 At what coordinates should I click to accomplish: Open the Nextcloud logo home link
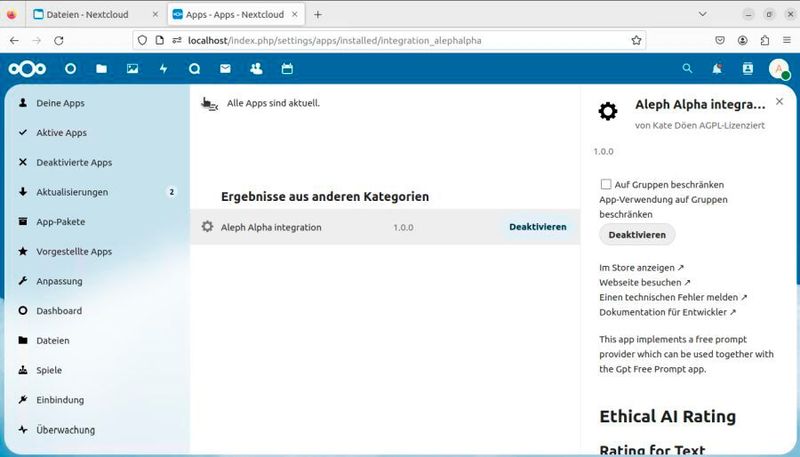(x=27, y=69)
